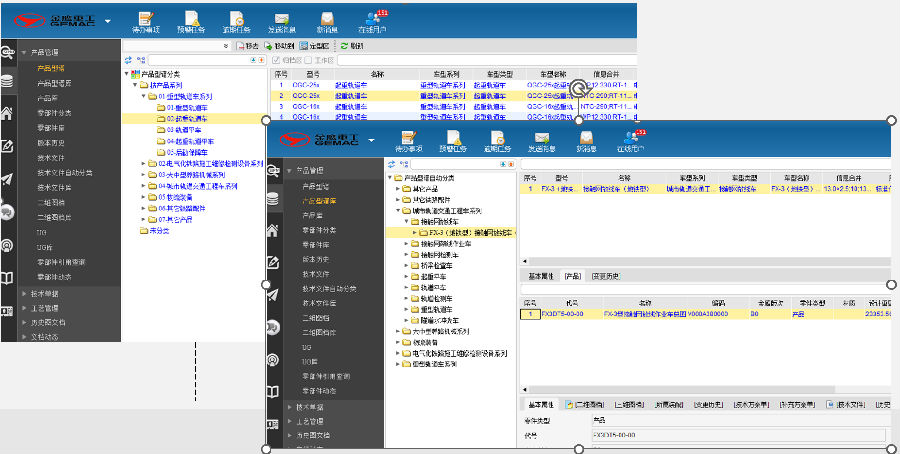The width and height of the screenshot is (900, 454).
Task: Collapse 城市轨道交通工程车系列 node in front tree
Action: [x=399, y=211]
